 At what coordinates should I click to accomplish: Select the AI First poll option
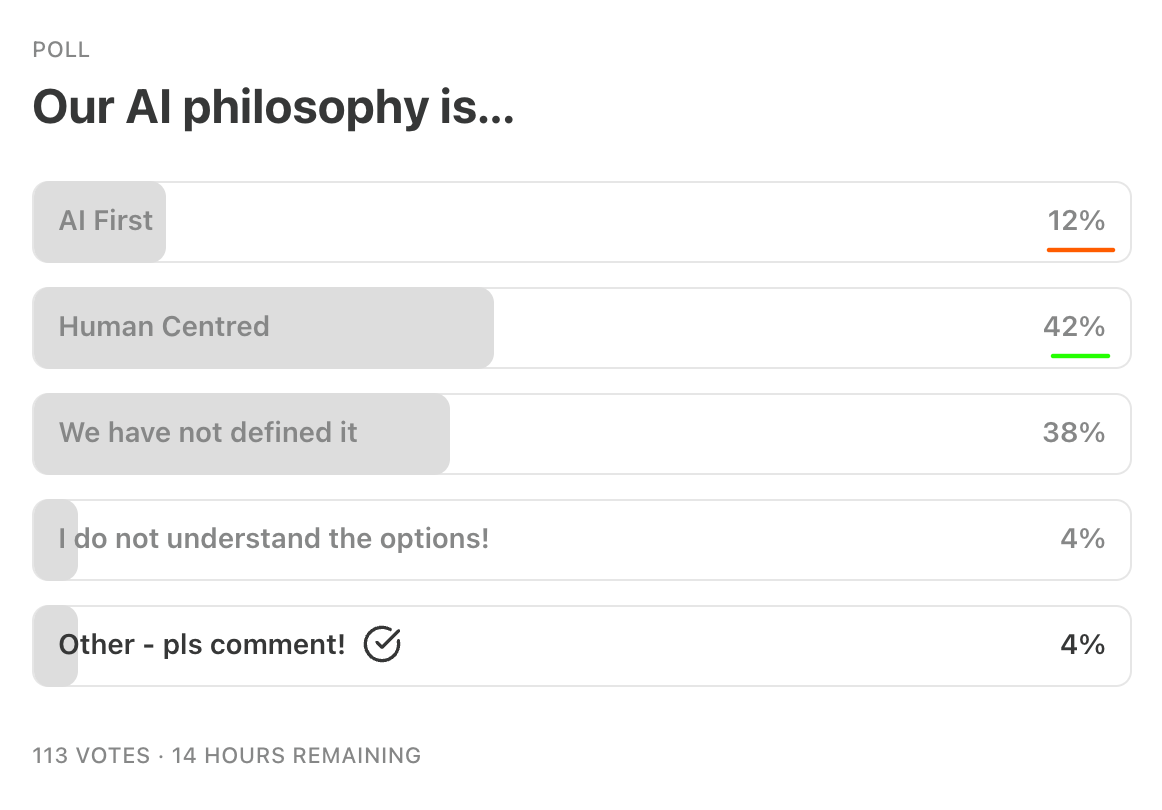106,221
